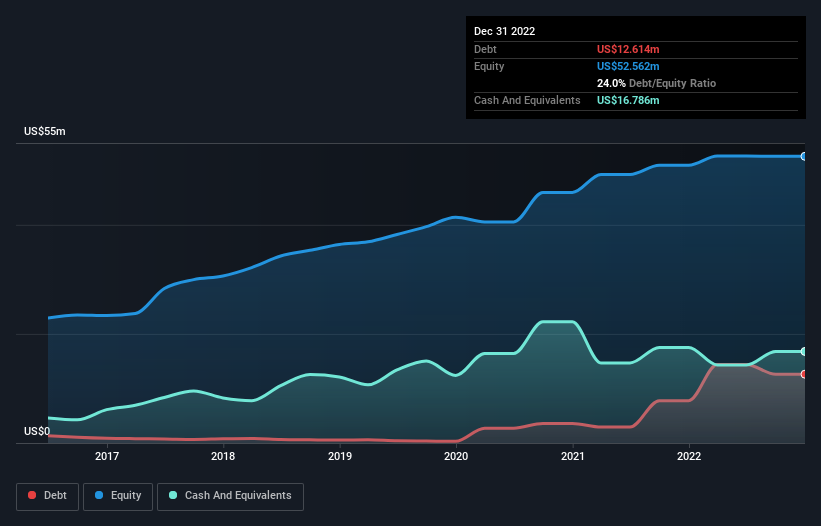The image size is (821, 526).
Task: Click the 2020 x-axis label
Action: [456, 456]
